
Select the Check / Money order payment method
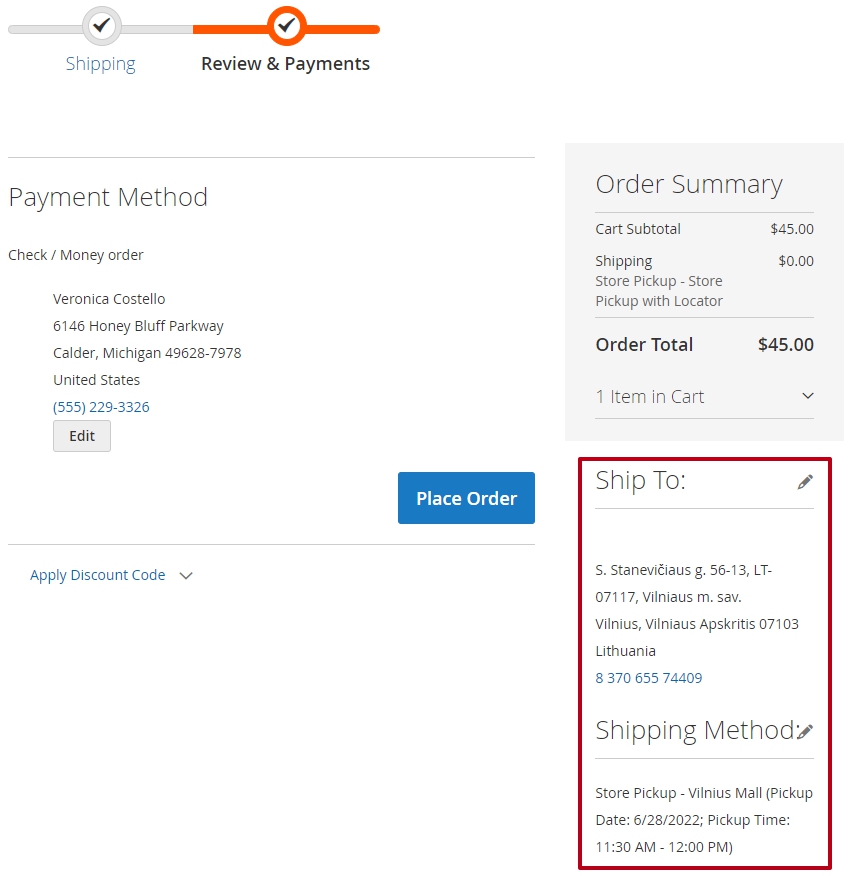pos(75,255)
